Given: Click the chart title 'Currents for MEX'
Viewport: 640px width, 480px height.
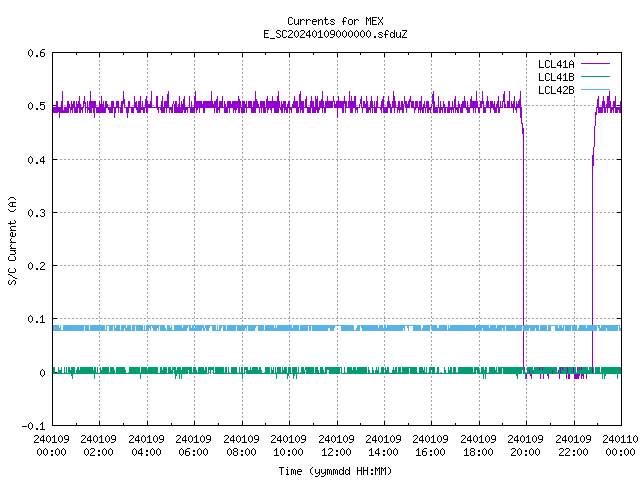Looking at the screenshot, I should 335,21.
